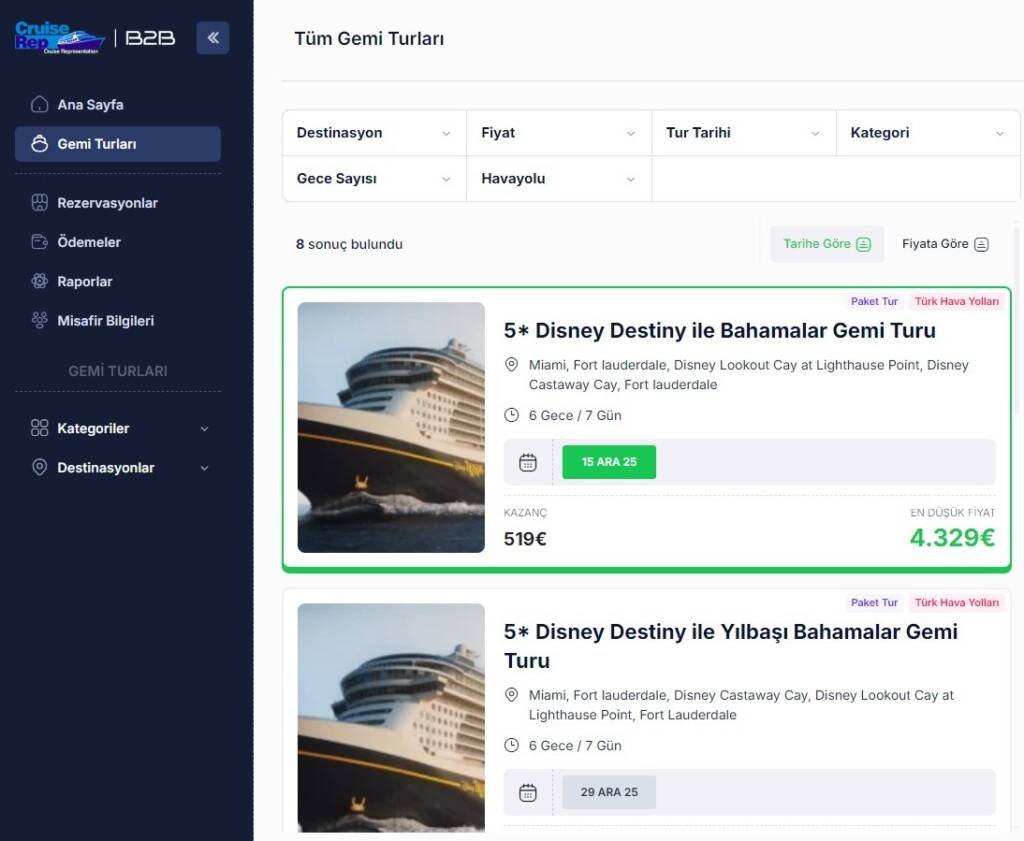Select the 29 ARA 25 date
Image resolution: width=1024 pixels, height=841 pixels.
[609, 792]
